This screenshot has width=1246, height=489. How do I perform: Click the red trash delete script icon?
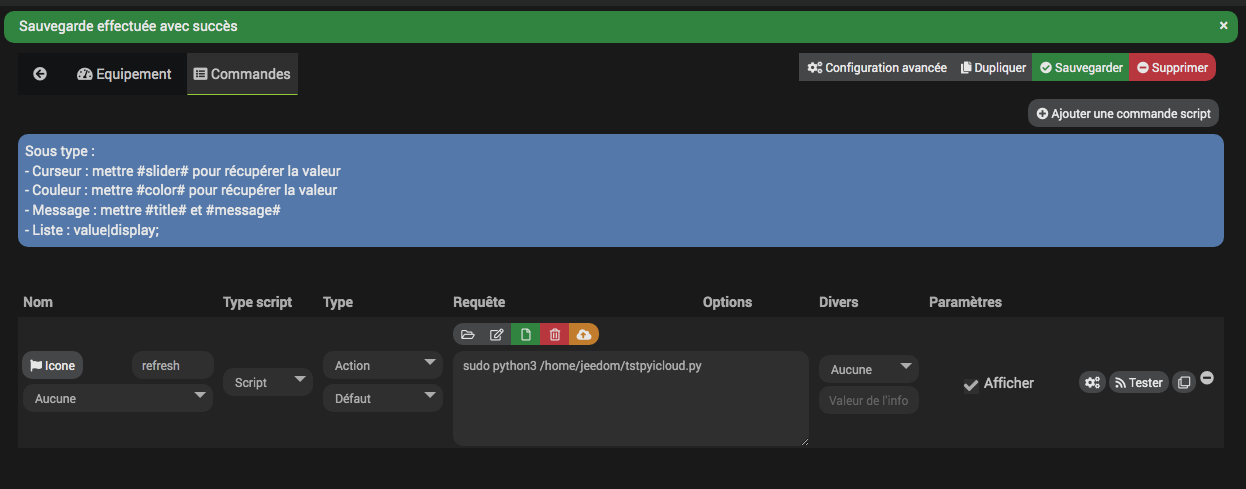tap(555, 334)
